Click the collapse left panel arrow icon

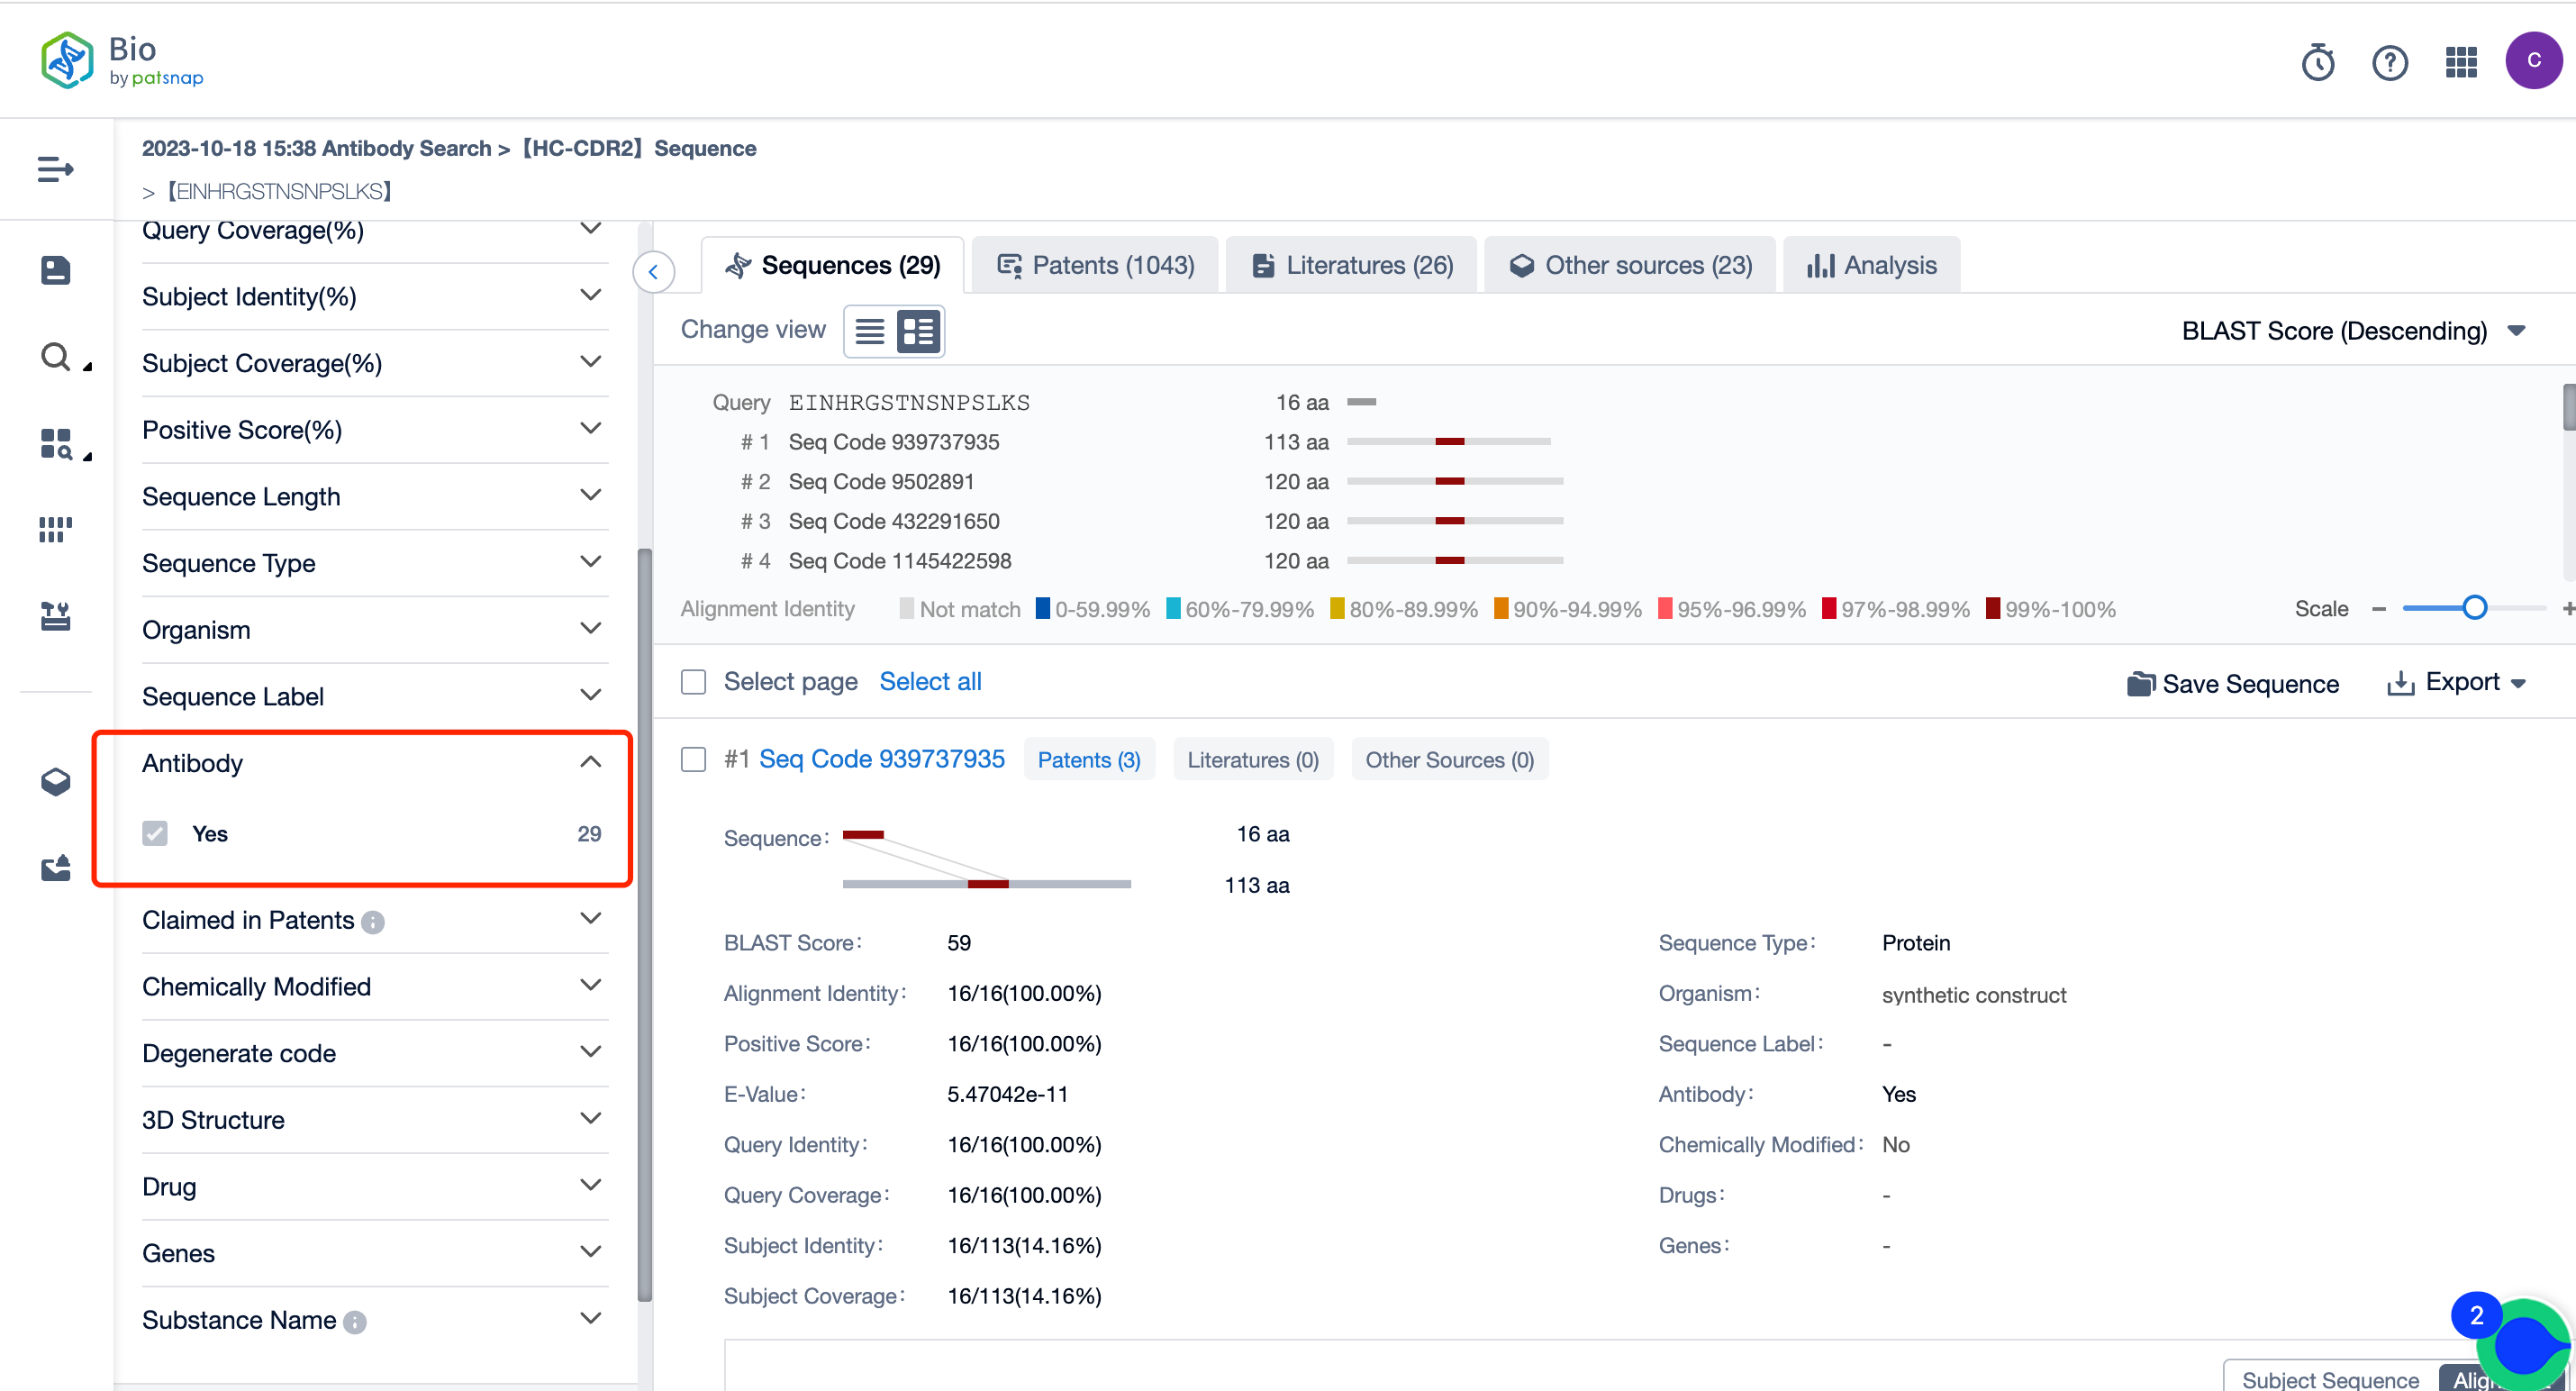coord(654,270)
